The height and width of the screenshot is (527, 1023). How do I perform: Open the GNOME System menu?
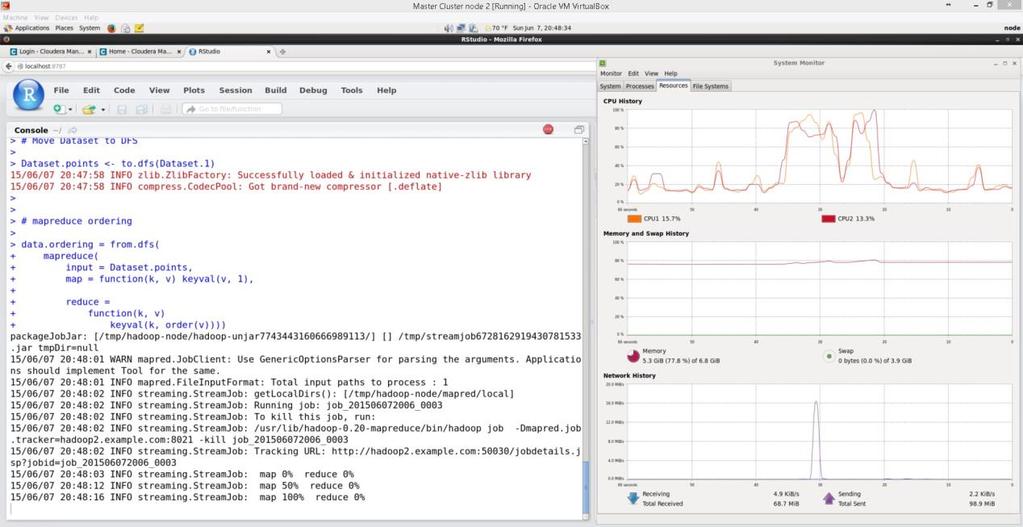[89, 28]
